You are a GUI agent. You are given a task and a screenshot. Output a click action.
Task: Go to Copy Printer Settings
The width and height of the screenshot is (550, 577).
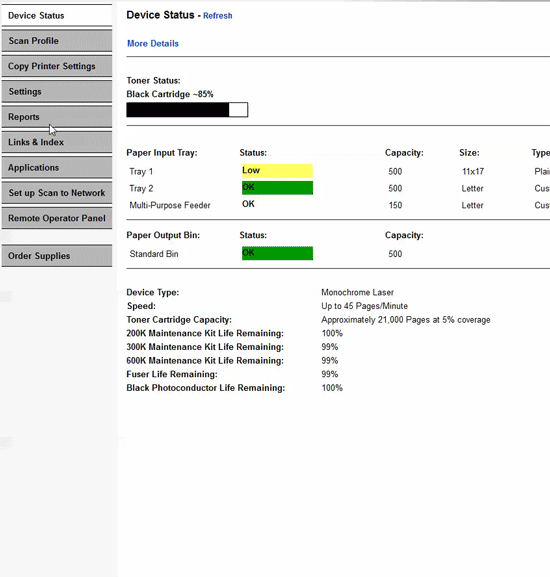tap(57, 66)
